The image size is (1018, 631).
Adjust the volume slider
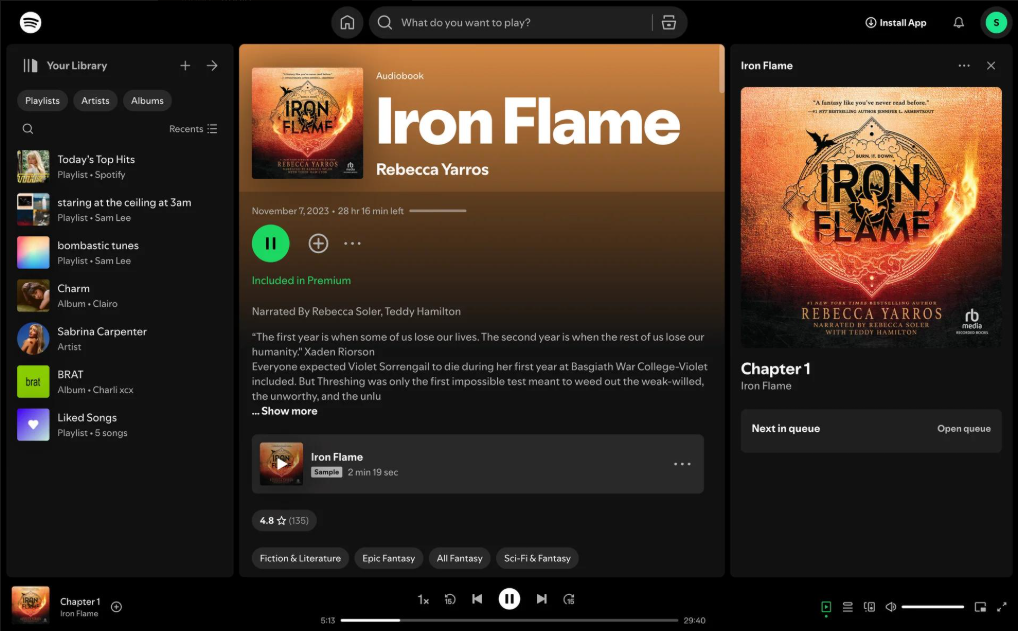(x=932, y=607)
